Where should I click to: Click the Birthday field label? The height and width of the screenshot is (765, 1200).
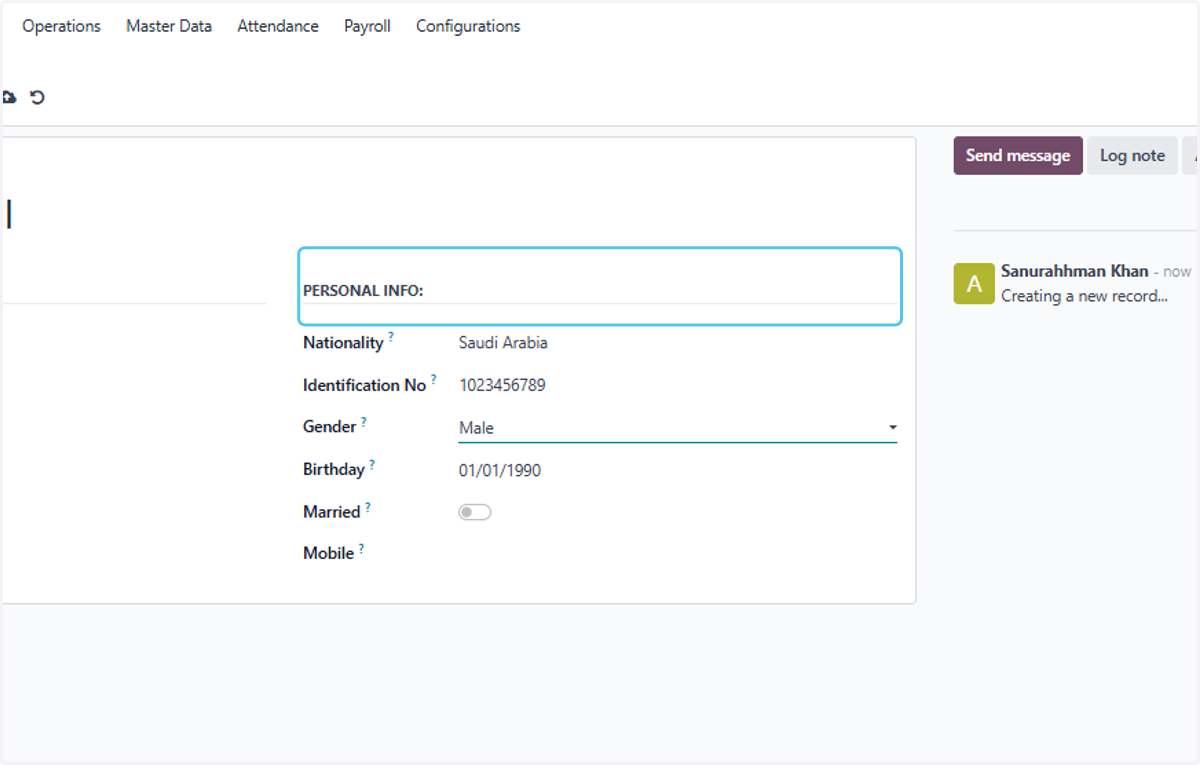[333, 469]
